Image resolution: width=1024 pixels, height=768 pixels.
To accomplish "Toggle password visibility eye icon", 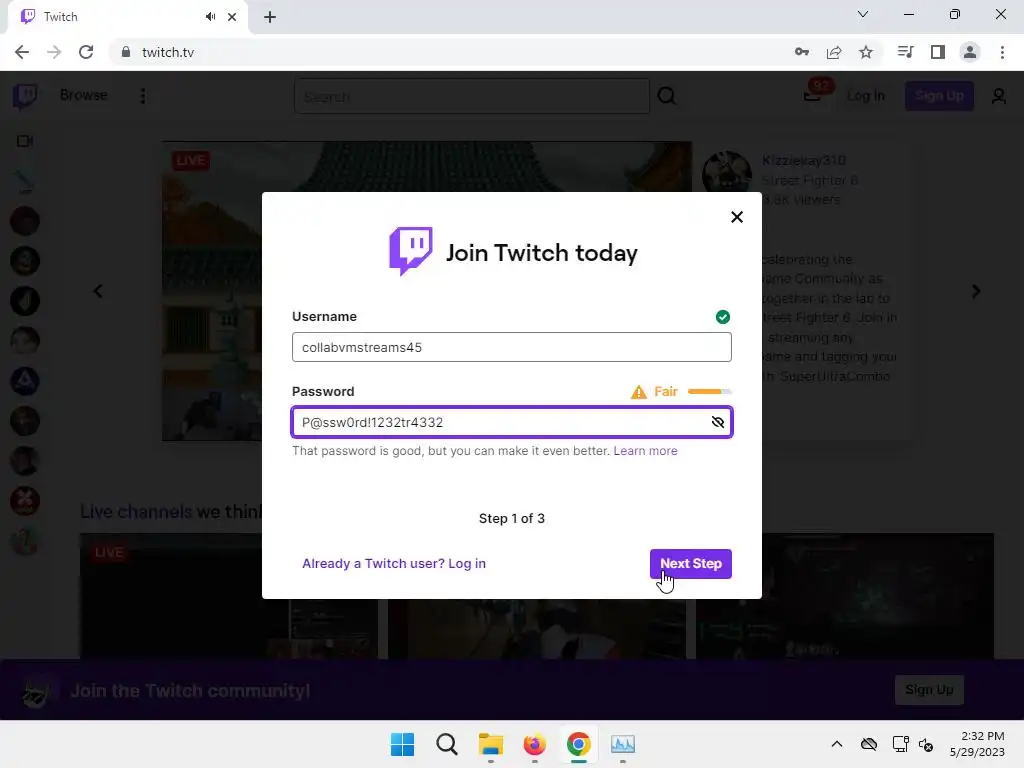I will coord(718,422).
